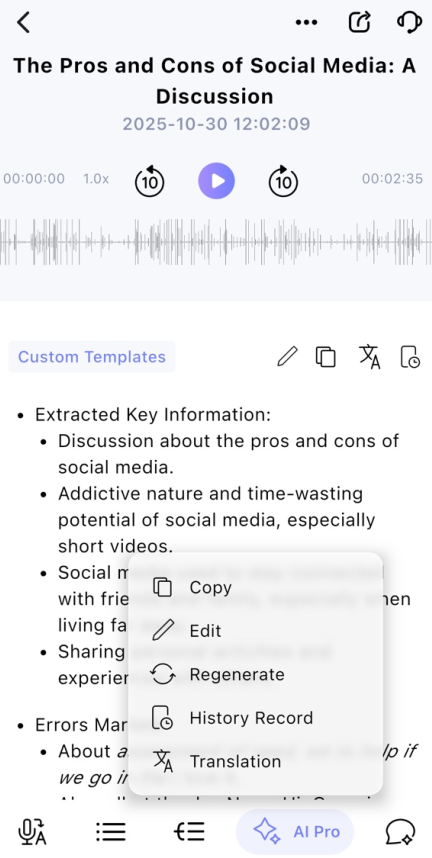The height and width of the screenshot is (858, 432).
Task: Choose History Record from the popup menu
Action: (255, 718)
